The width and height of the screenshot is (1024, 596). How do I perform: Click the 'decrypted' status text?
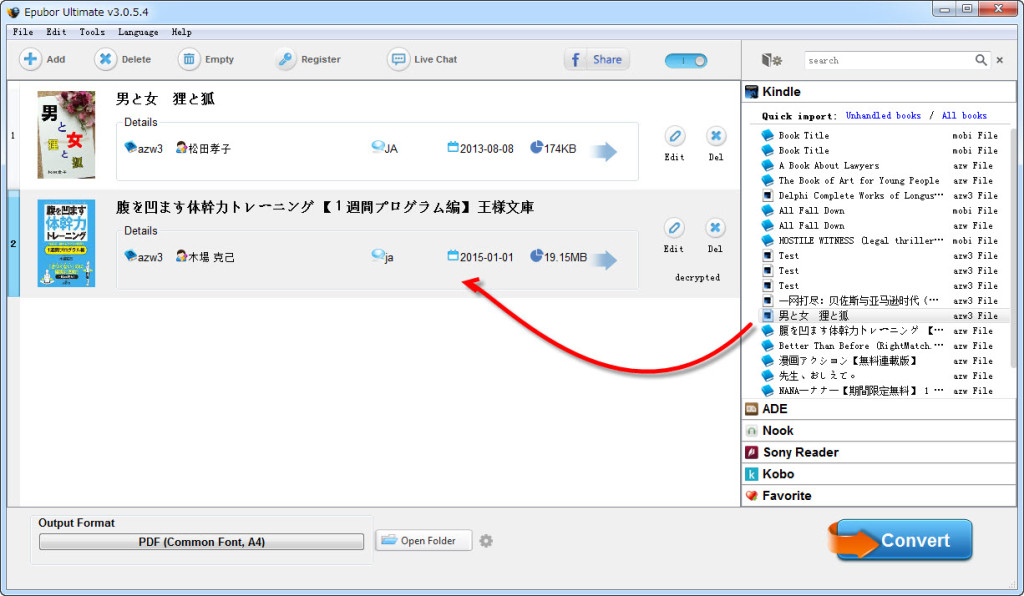click(697, 277)
